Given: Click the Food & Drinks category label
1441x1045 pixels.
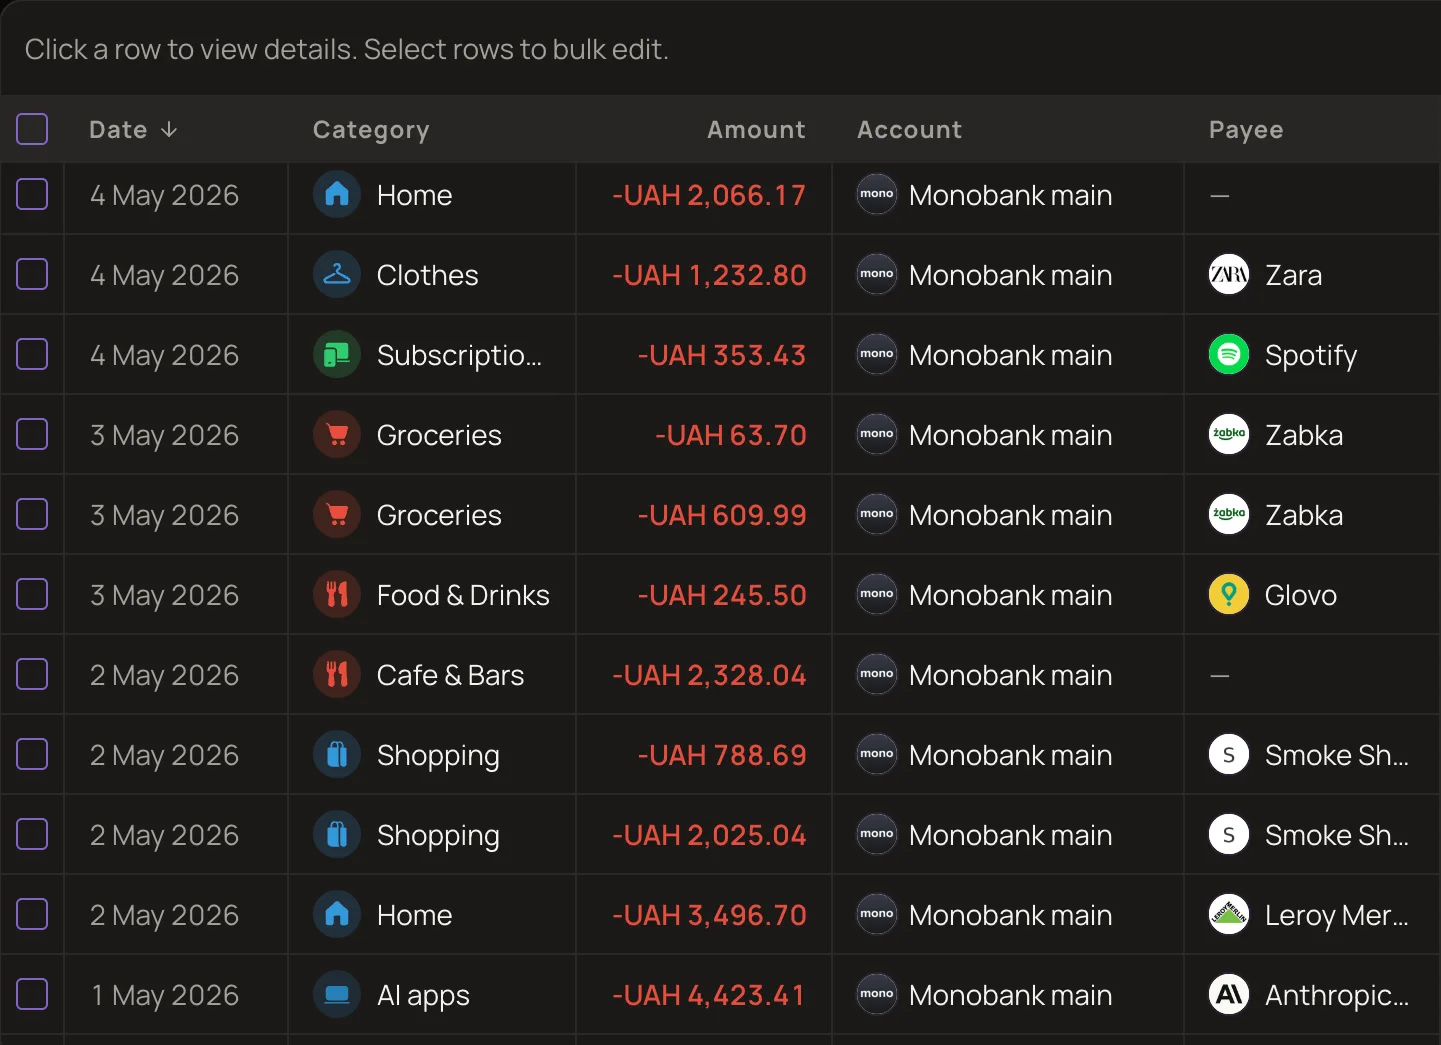Looking at the screenshot, I should tap(463, 595).
